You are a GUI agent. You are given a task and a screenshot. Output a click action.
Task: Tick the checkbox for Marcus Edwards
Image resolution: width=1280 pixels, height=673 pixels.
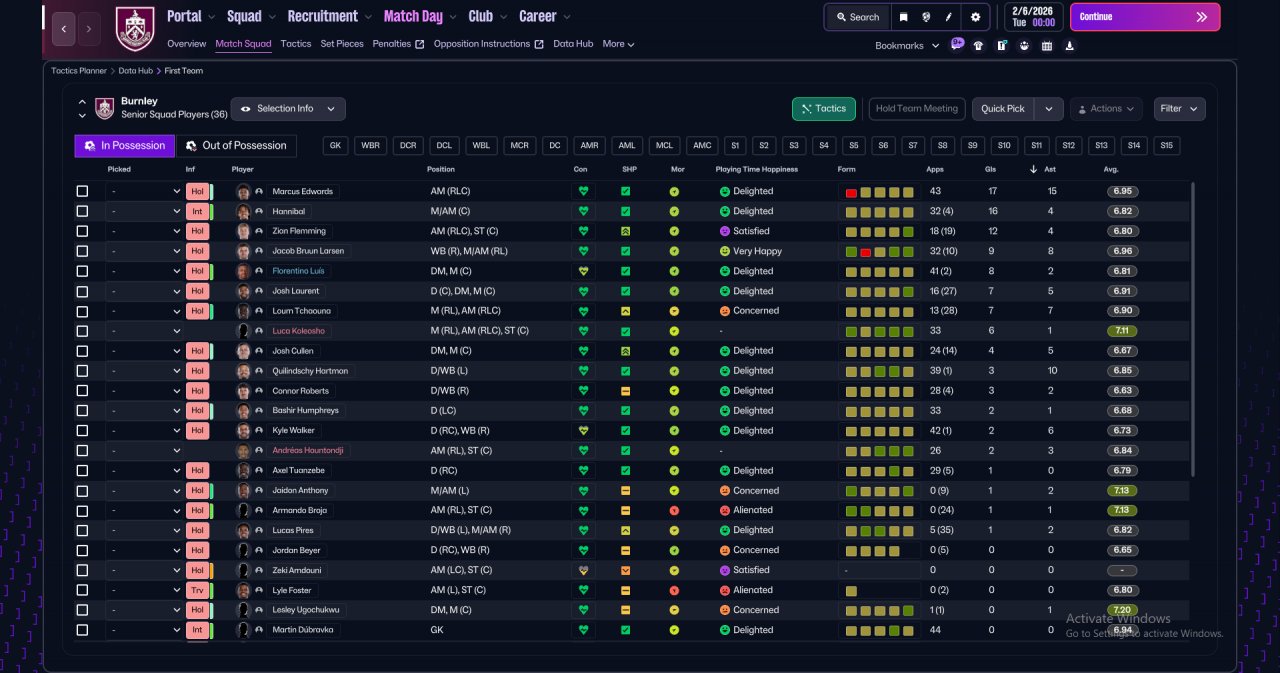82,191
